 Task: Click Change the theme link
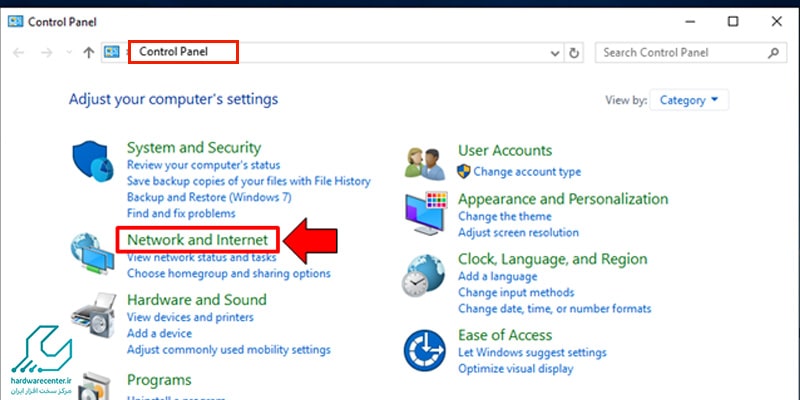pos(505,216)
